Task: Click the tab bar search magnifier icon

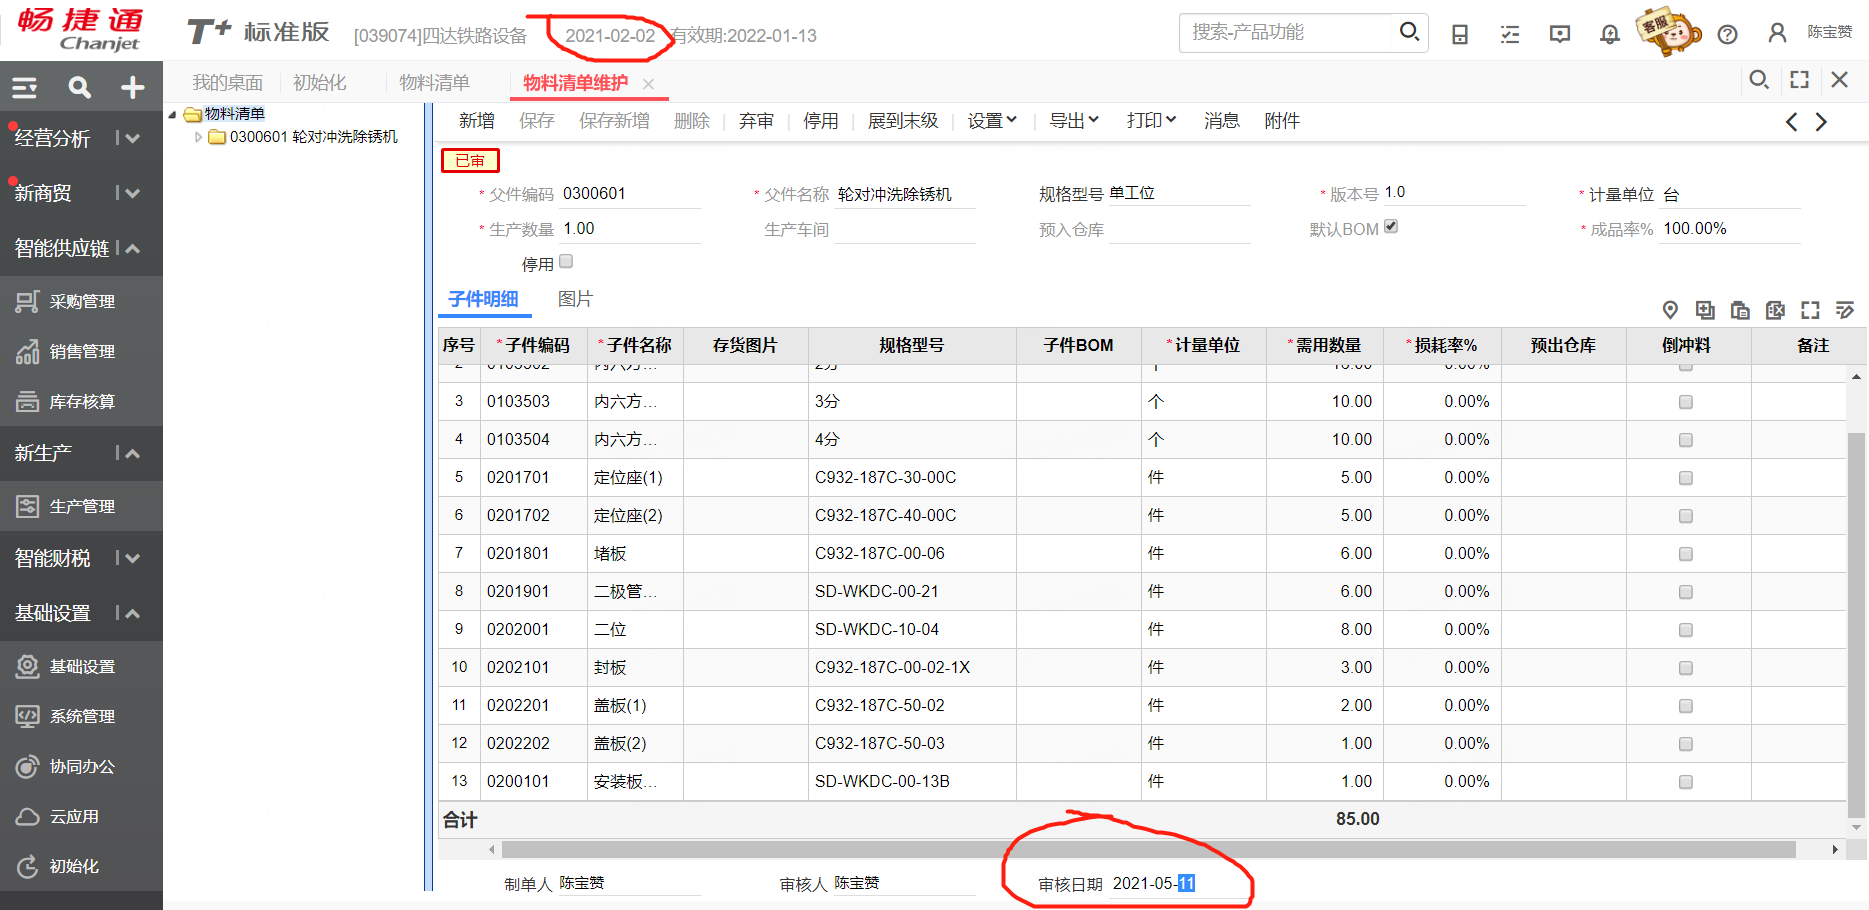Action: (x=1759, y=80)
